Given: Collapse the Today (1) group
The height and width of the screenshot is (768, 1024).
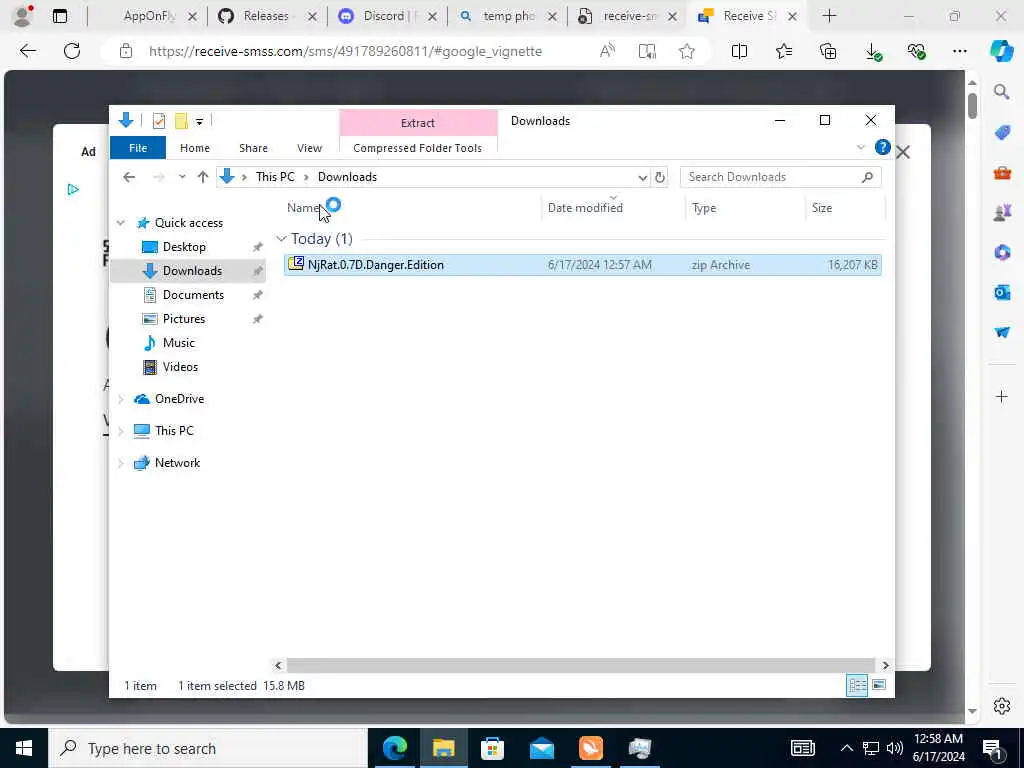Looking at the screenshot, I should 281,239.
